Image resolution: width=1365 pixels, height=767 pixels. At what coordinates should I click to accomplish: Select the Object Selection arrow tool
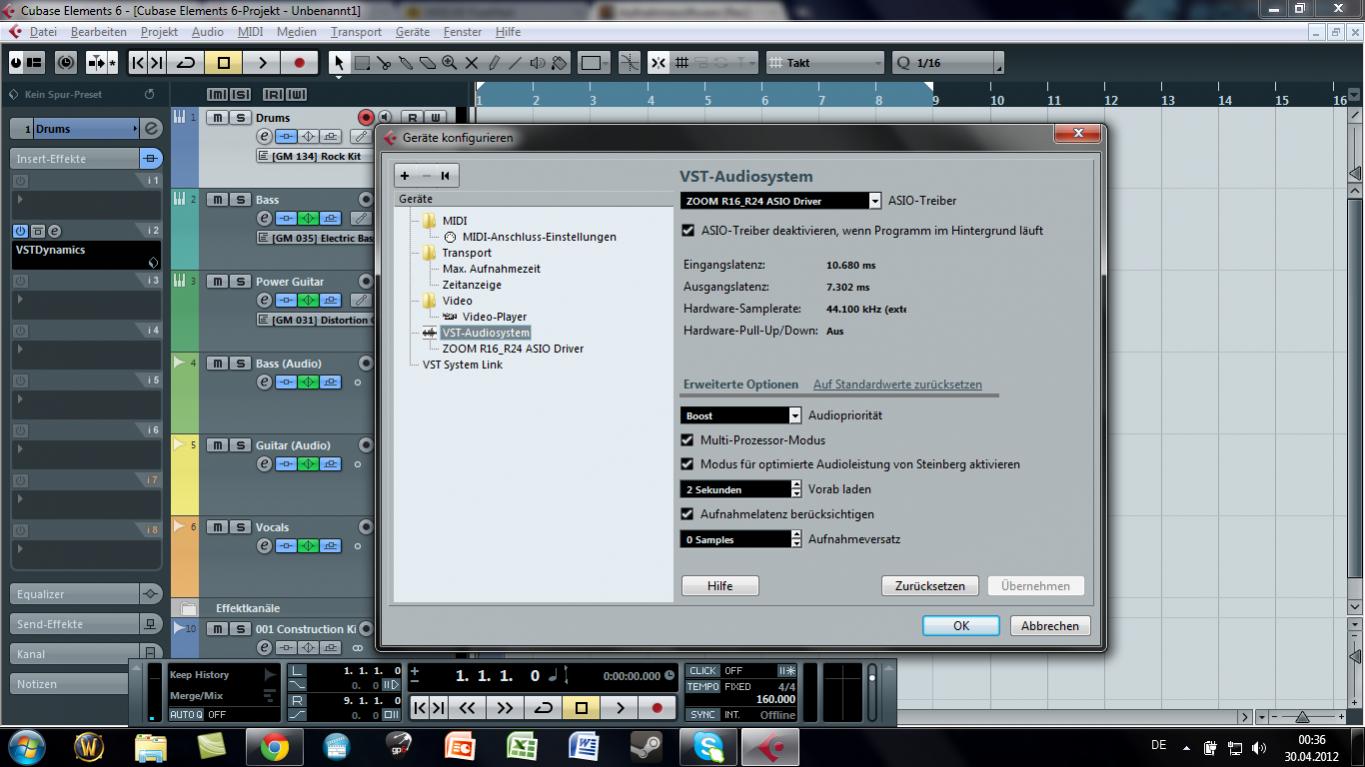[339, 63]
